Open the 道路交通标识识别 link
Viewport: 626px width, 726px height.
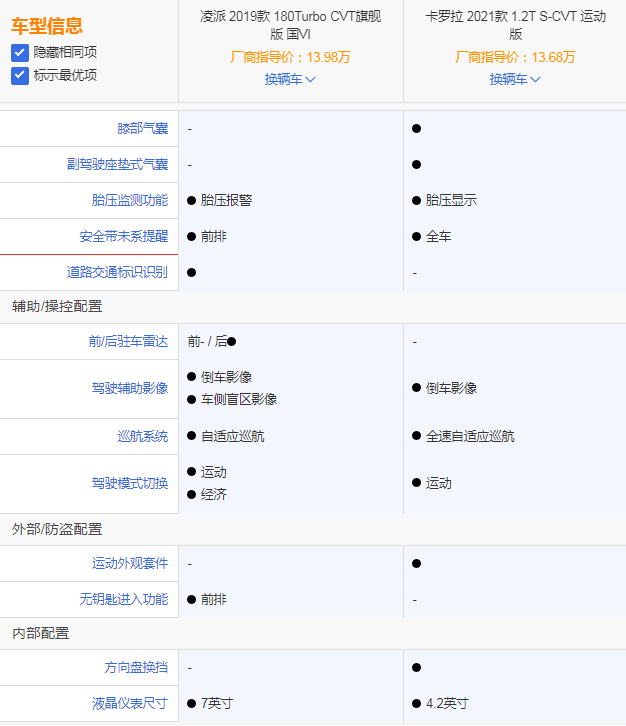point(117,272)
